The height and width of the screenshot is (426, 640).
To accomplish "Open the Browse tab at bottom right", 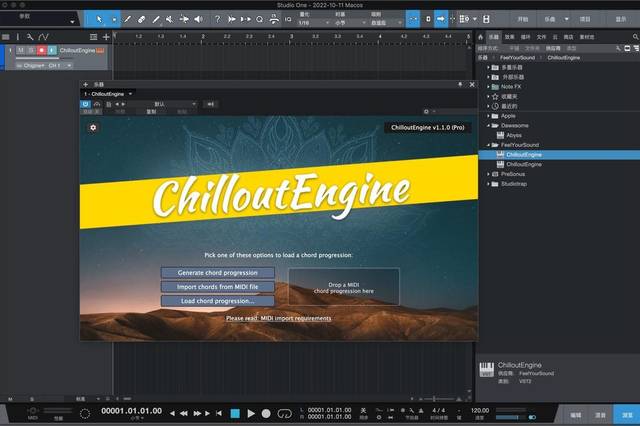I will (627, 415).
